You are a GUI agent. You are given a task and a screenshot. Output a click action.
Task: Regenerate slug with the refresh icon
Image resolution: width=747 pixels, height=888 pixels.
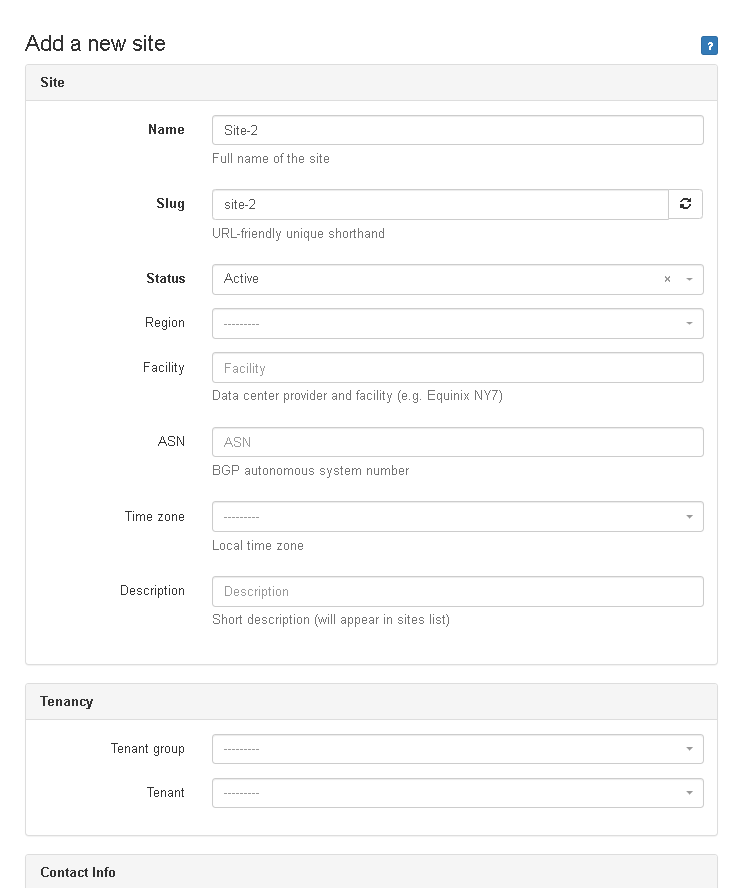[x=685, y=204]
